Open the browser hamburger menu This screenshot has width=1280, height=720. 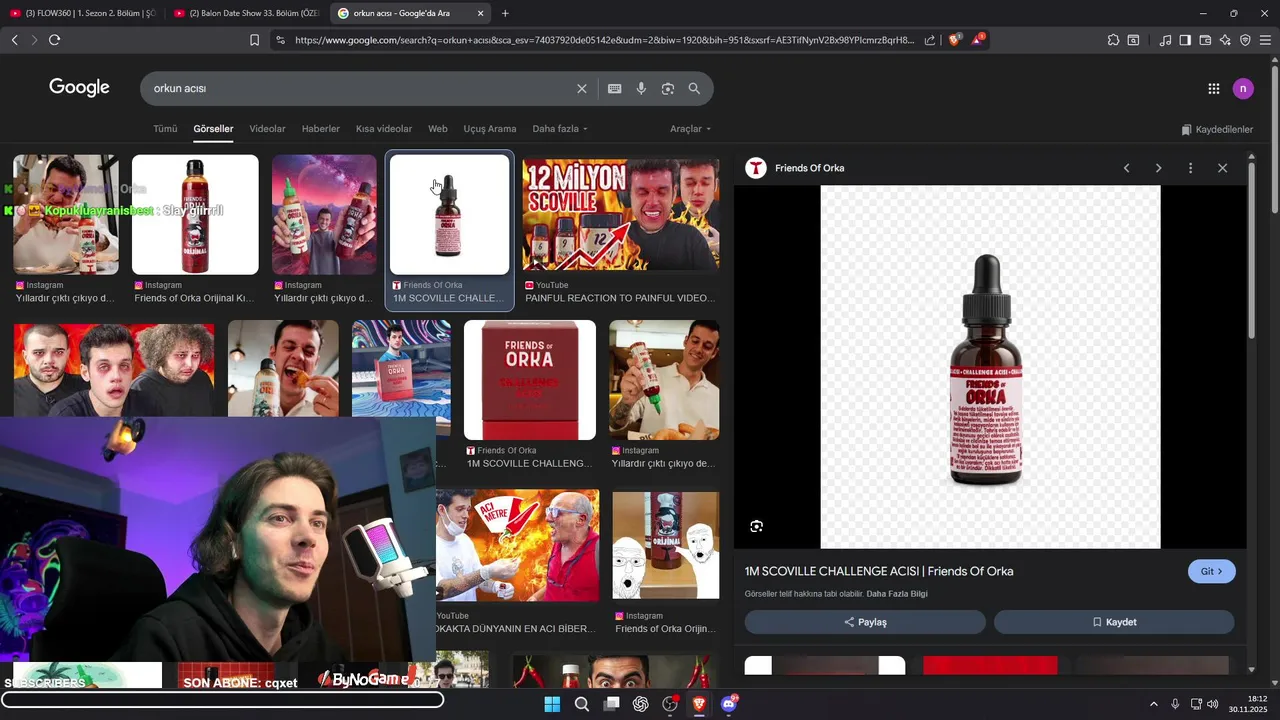coord(1265,40)
